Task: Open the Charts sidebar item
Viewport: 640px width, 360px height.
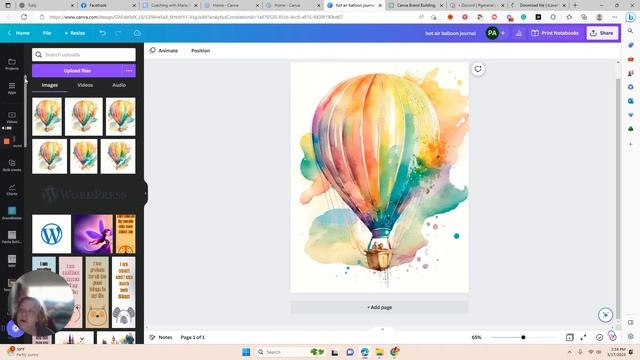Action: coord(12,189)
